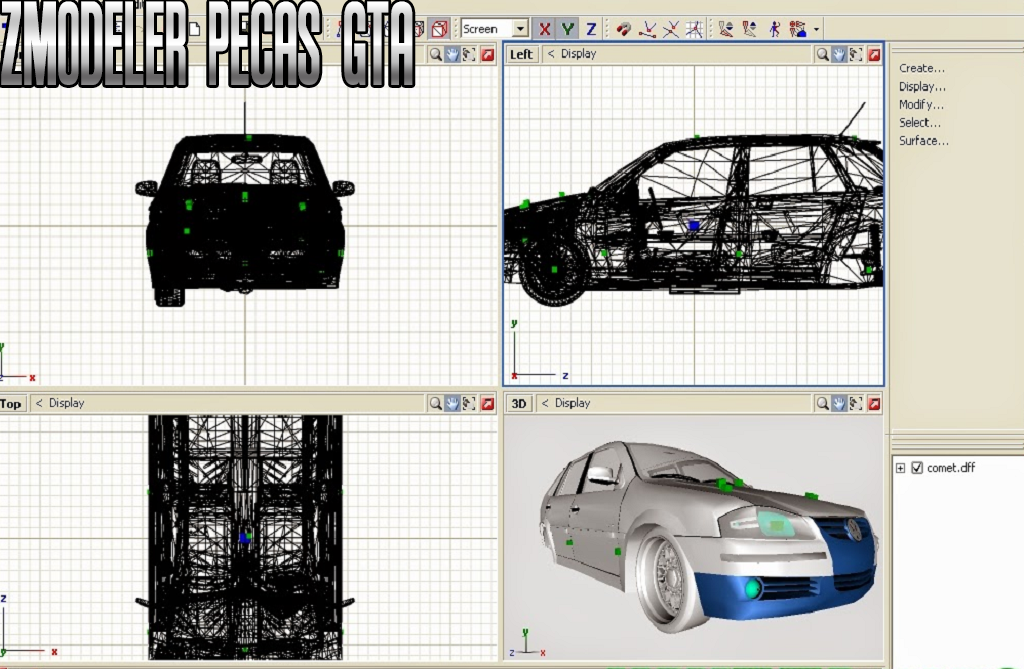1024x669 pixels.
Task: Click the magnet snap icon
Action: point(624,29)
